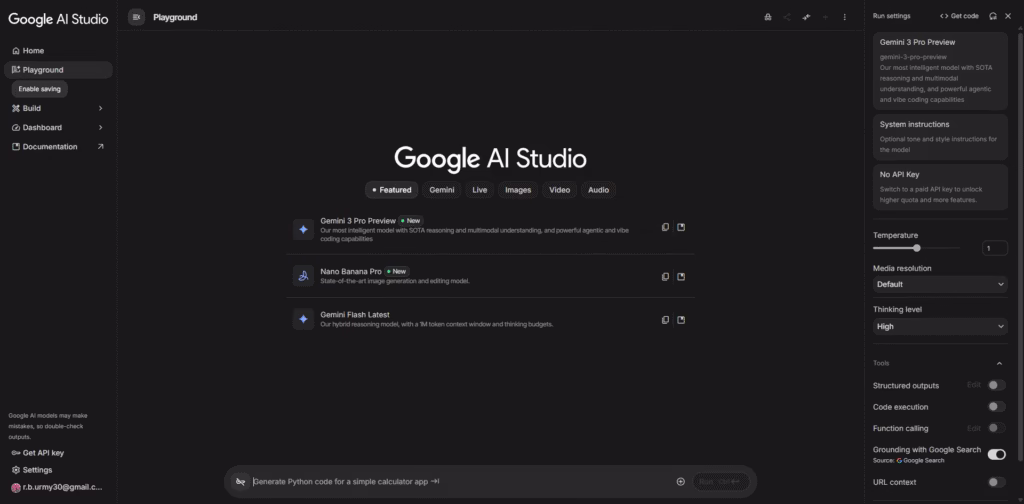Image resolution: width=1024 pixels, height=504 pixels.
Task: Open the Gemini Flash Latest docs icon
Action: pyautogui.click(x=681, y=320)
